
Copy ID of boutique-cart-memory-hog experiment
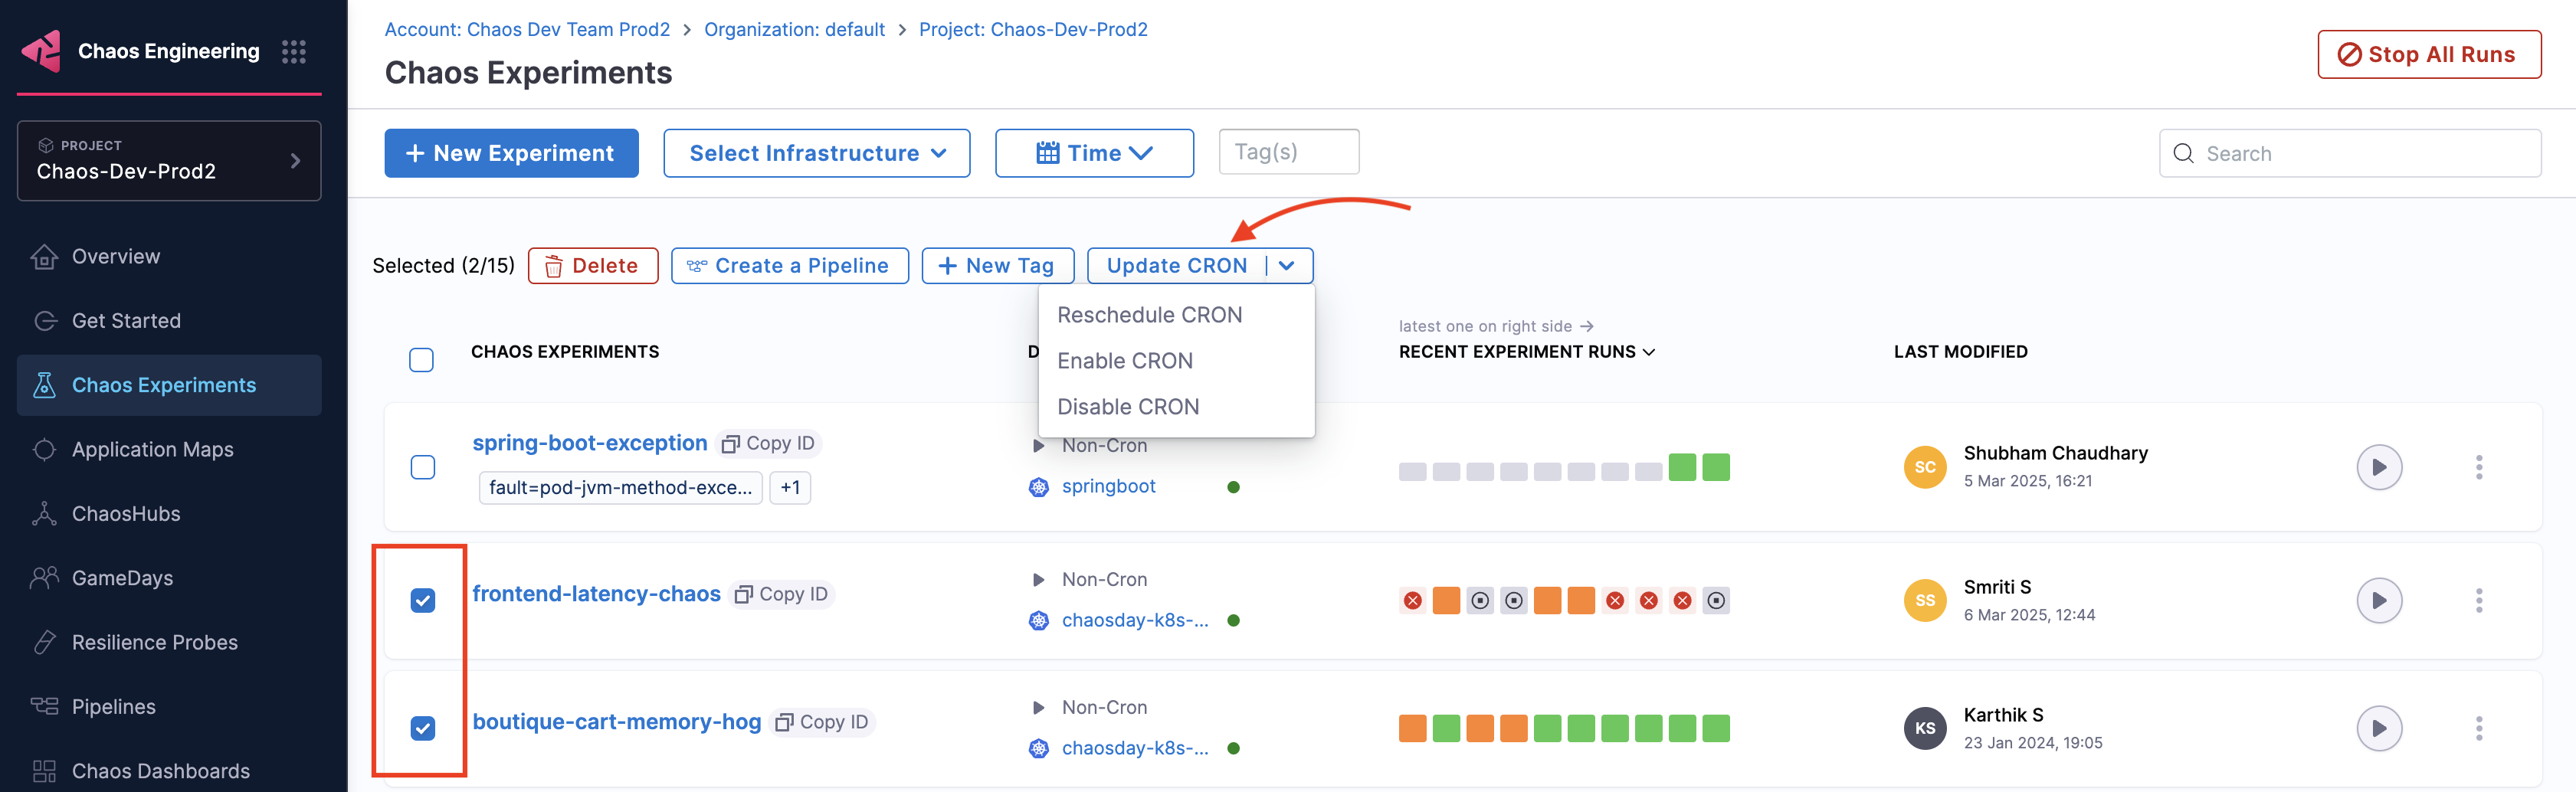point(824,722)
